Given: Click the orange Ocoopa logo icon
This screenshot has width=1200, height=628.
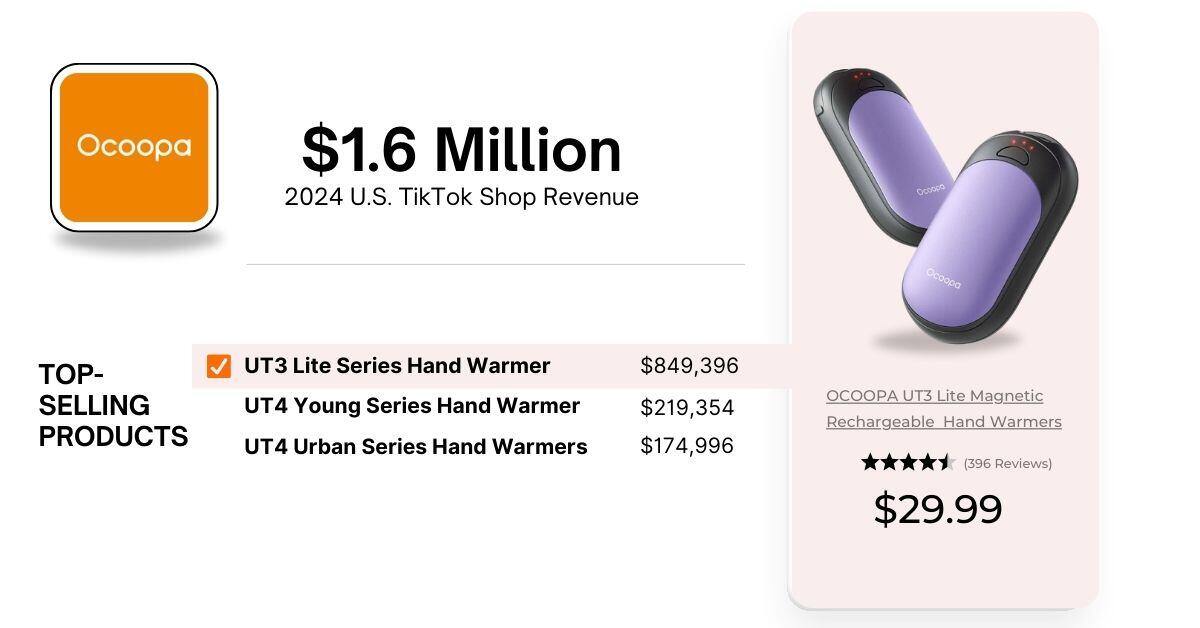Looking at the screenshot, I should (134, 147).
